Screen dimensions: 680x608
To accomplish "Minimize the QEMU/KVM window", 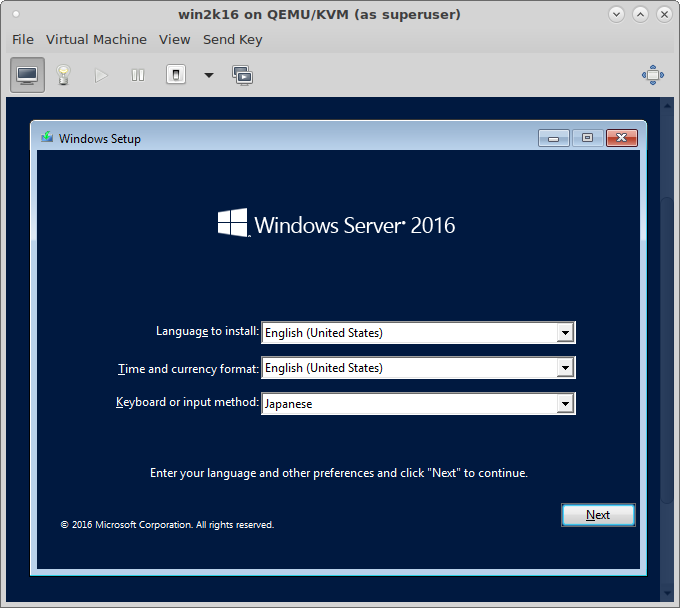I will point(616,14).
